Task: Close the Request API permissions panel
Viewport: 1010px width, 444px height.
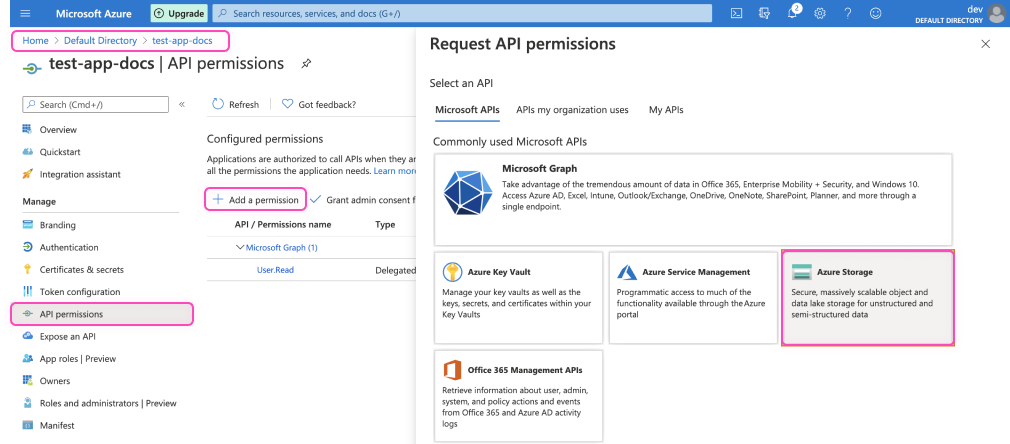Action: point(985,44)
